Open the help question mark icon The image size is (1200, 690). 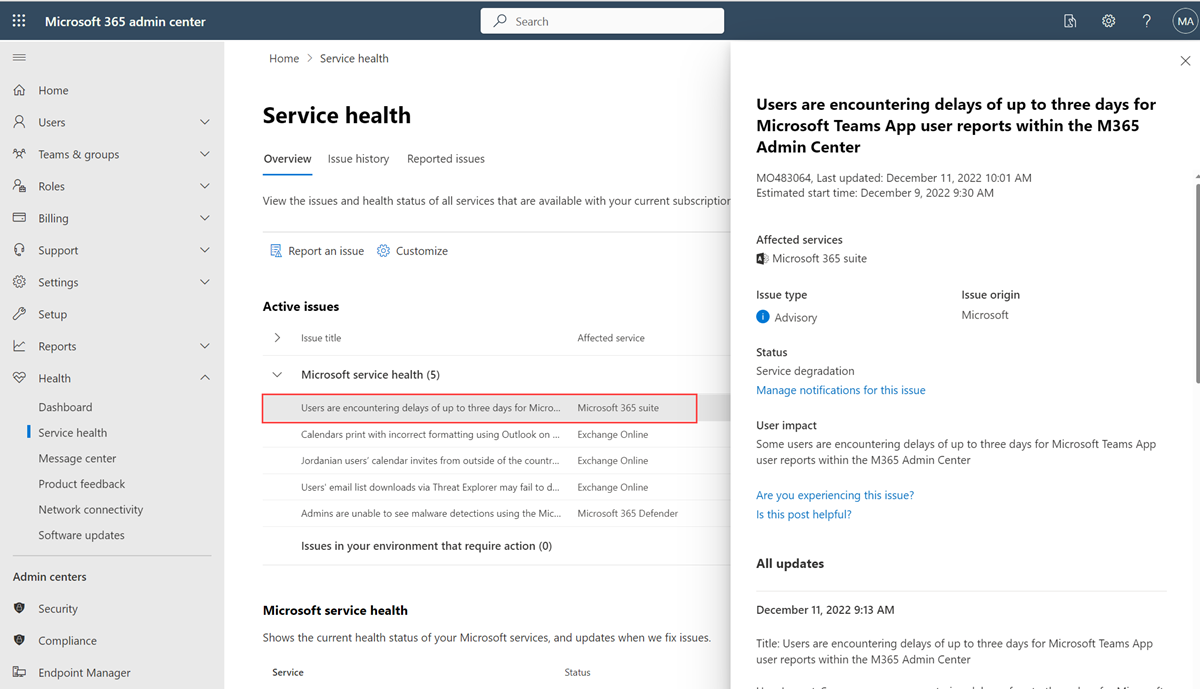(x=1147, y=21)
